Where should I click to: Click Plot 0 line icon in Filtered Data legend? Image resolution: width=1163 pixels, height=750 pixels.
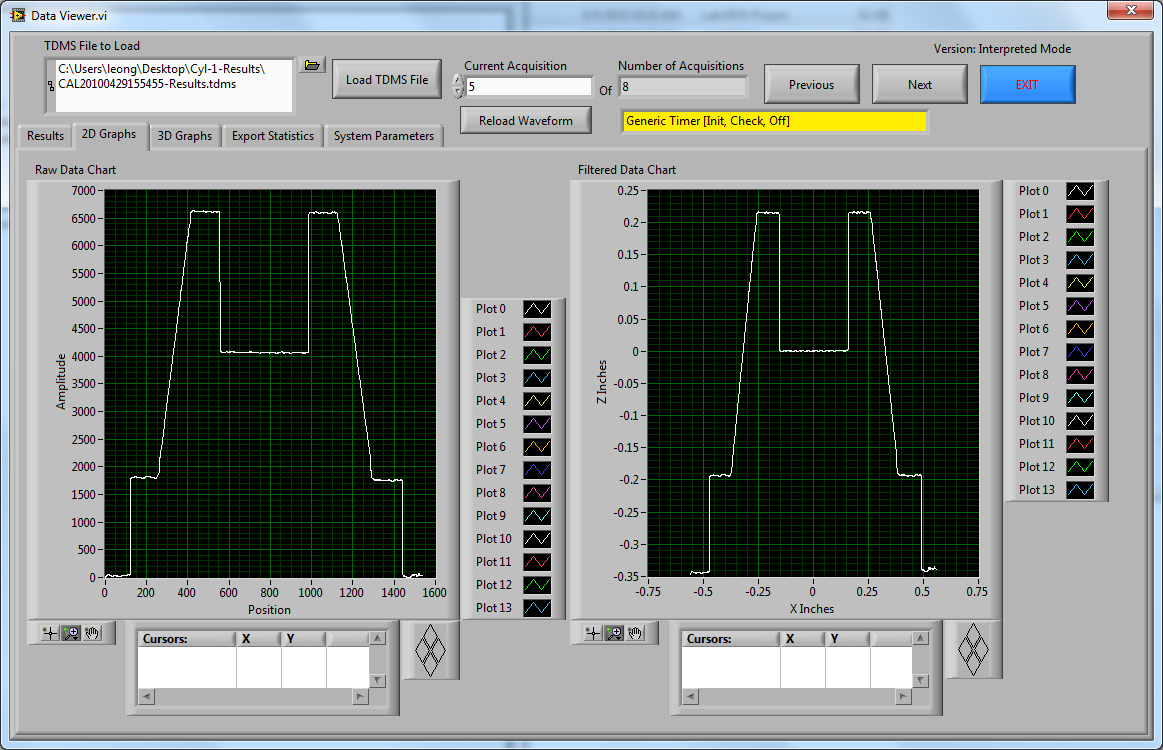1080,191
